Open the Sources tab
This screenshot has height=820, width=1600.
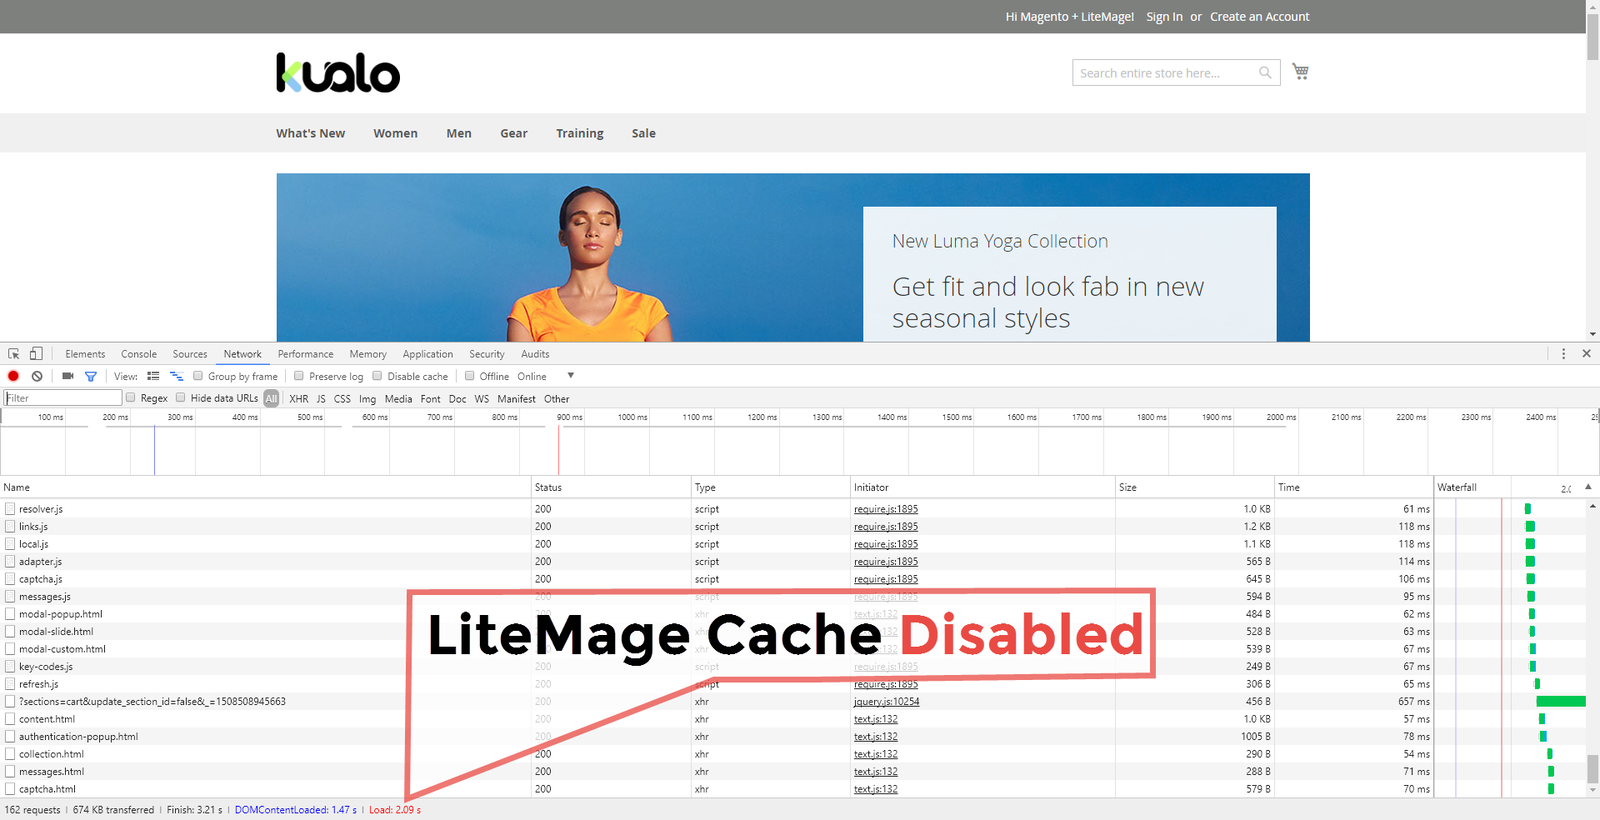(190, 354)
